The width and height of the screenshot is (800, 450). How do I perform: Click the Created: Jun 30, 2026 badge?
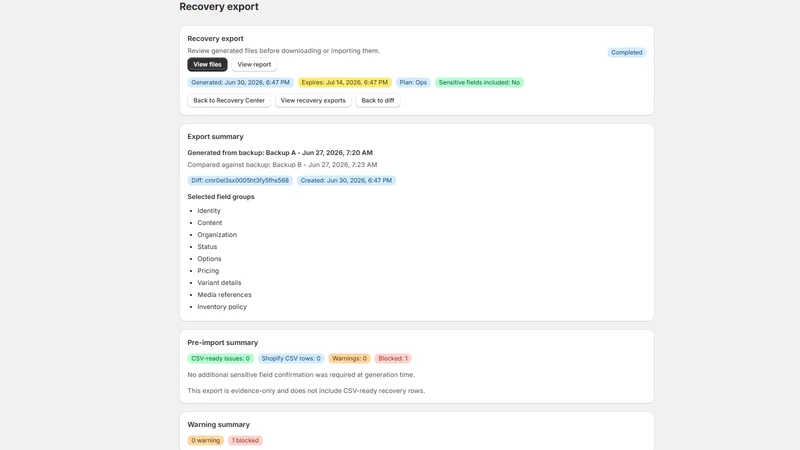pyautogui.click(x=346, y=180)
